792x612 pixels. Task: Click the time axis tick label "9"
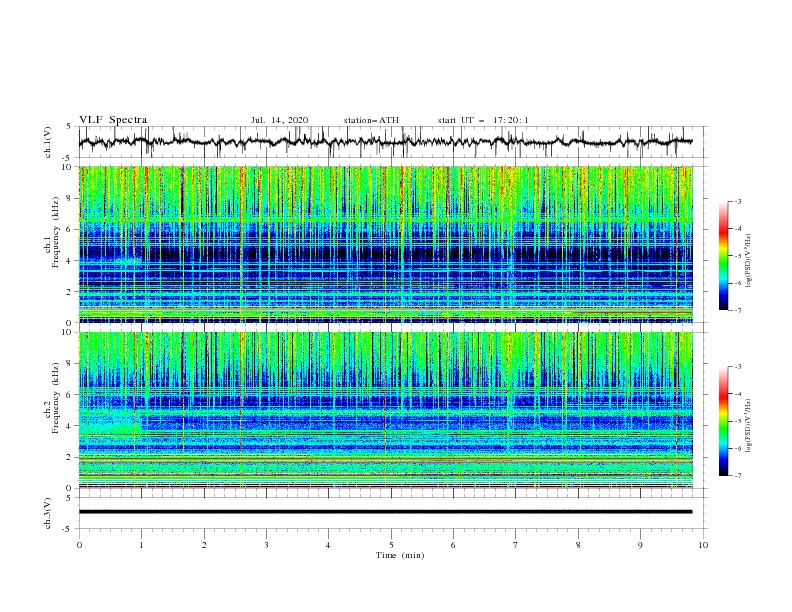[640, 545]
